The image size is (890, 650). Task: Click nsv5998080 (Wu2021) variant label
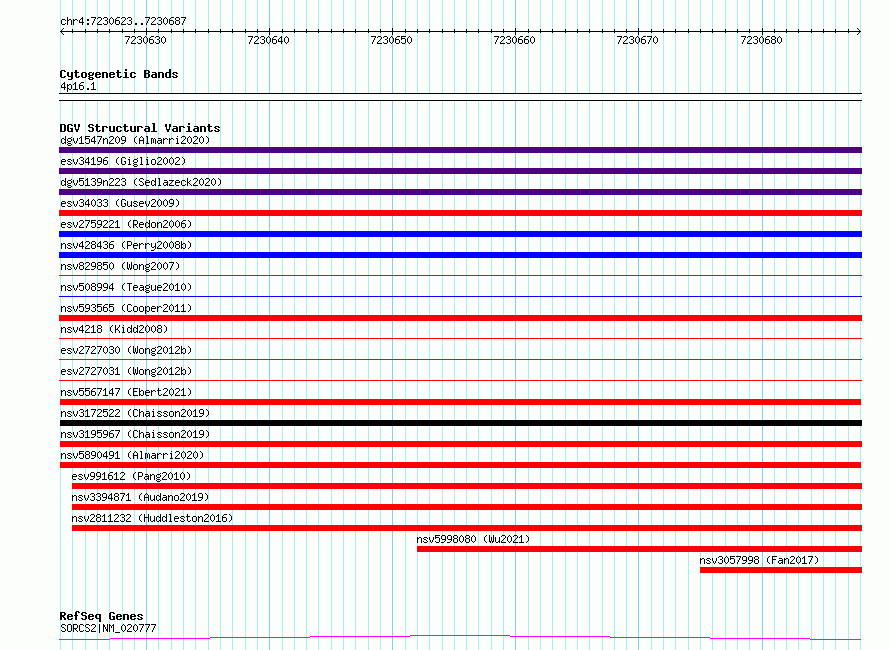(473, 539)
